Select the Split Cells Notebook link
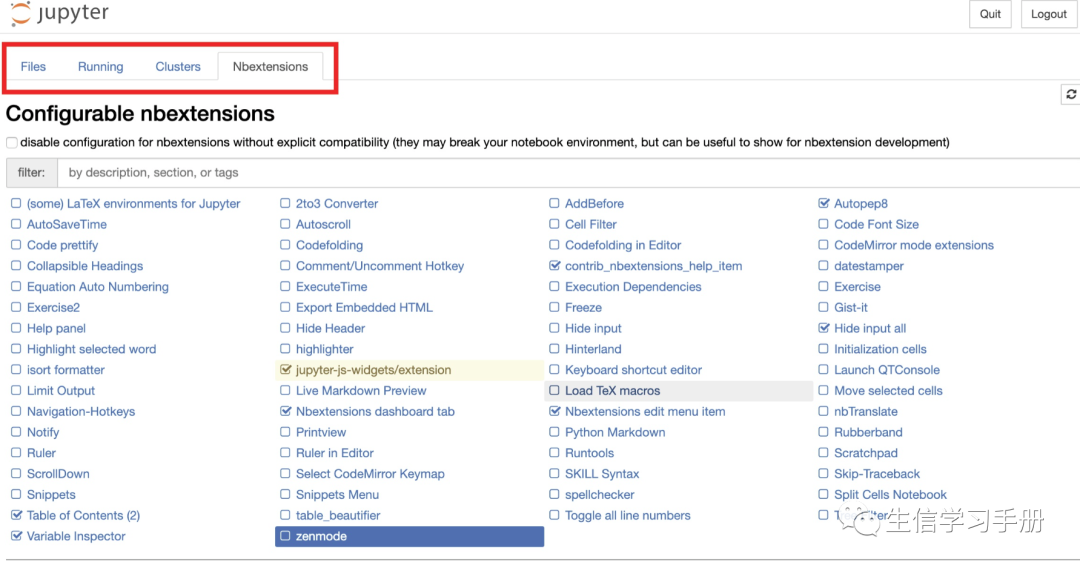The width and height of the screenshot is (1080, 568). point(890,494)
